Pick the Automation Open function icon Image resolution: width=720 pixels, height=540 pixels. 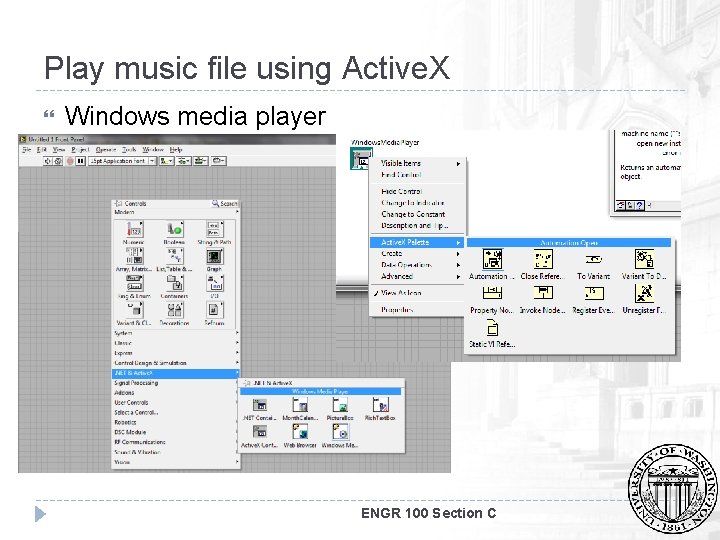coord(492,259)
